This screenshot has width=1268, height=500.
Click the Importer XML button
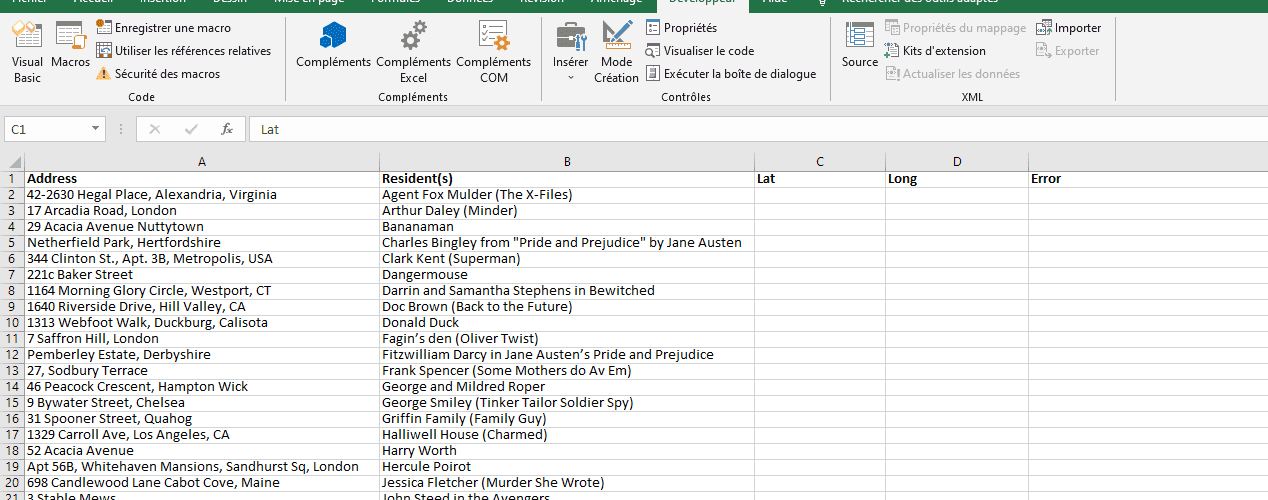click(1069, 28)
